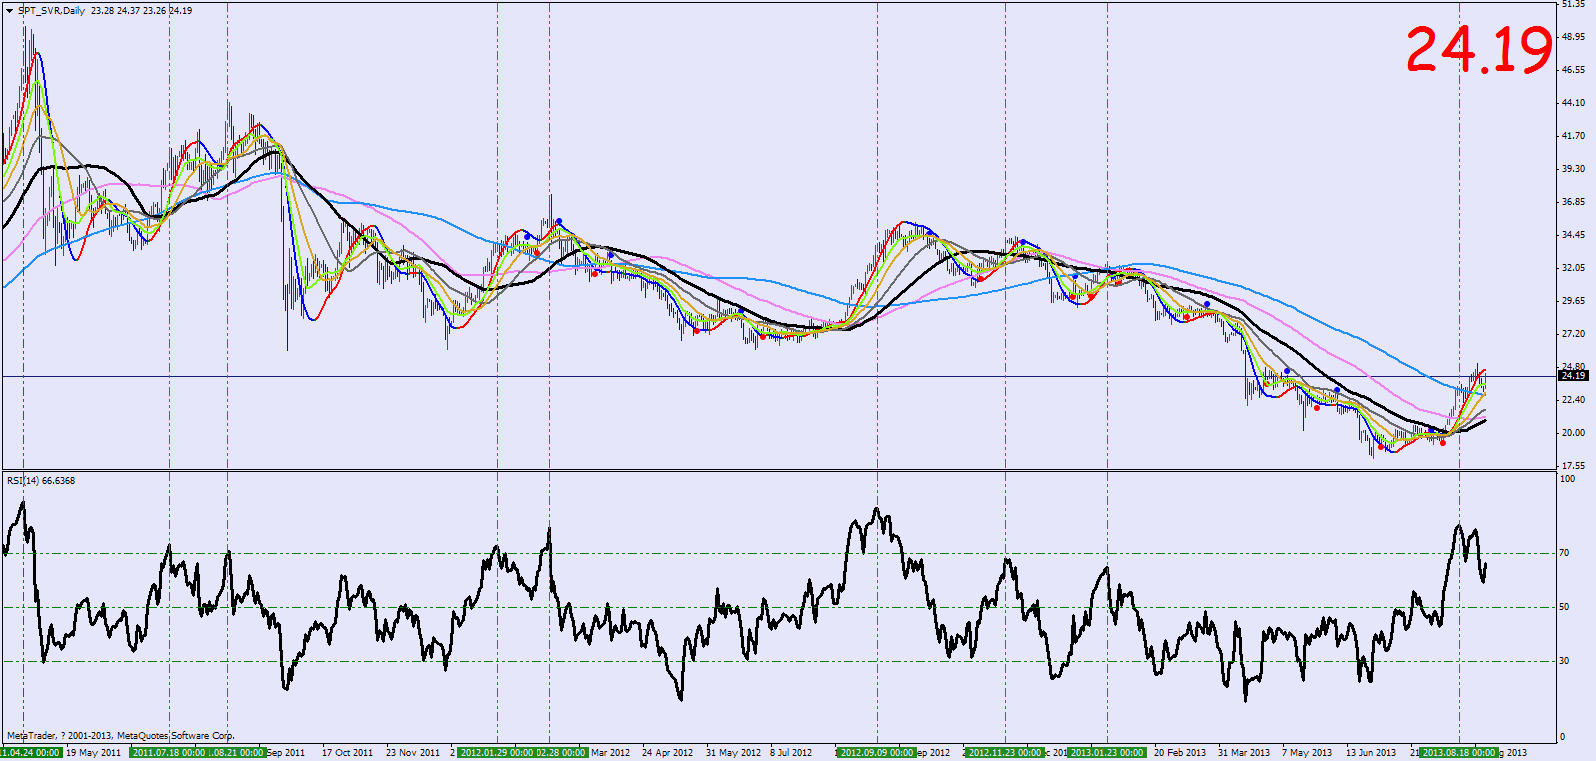This screenshot has height=761, width=1596.
Task: Select the current price tag 24.19 on the price axis
Action: pos(1573,376)
